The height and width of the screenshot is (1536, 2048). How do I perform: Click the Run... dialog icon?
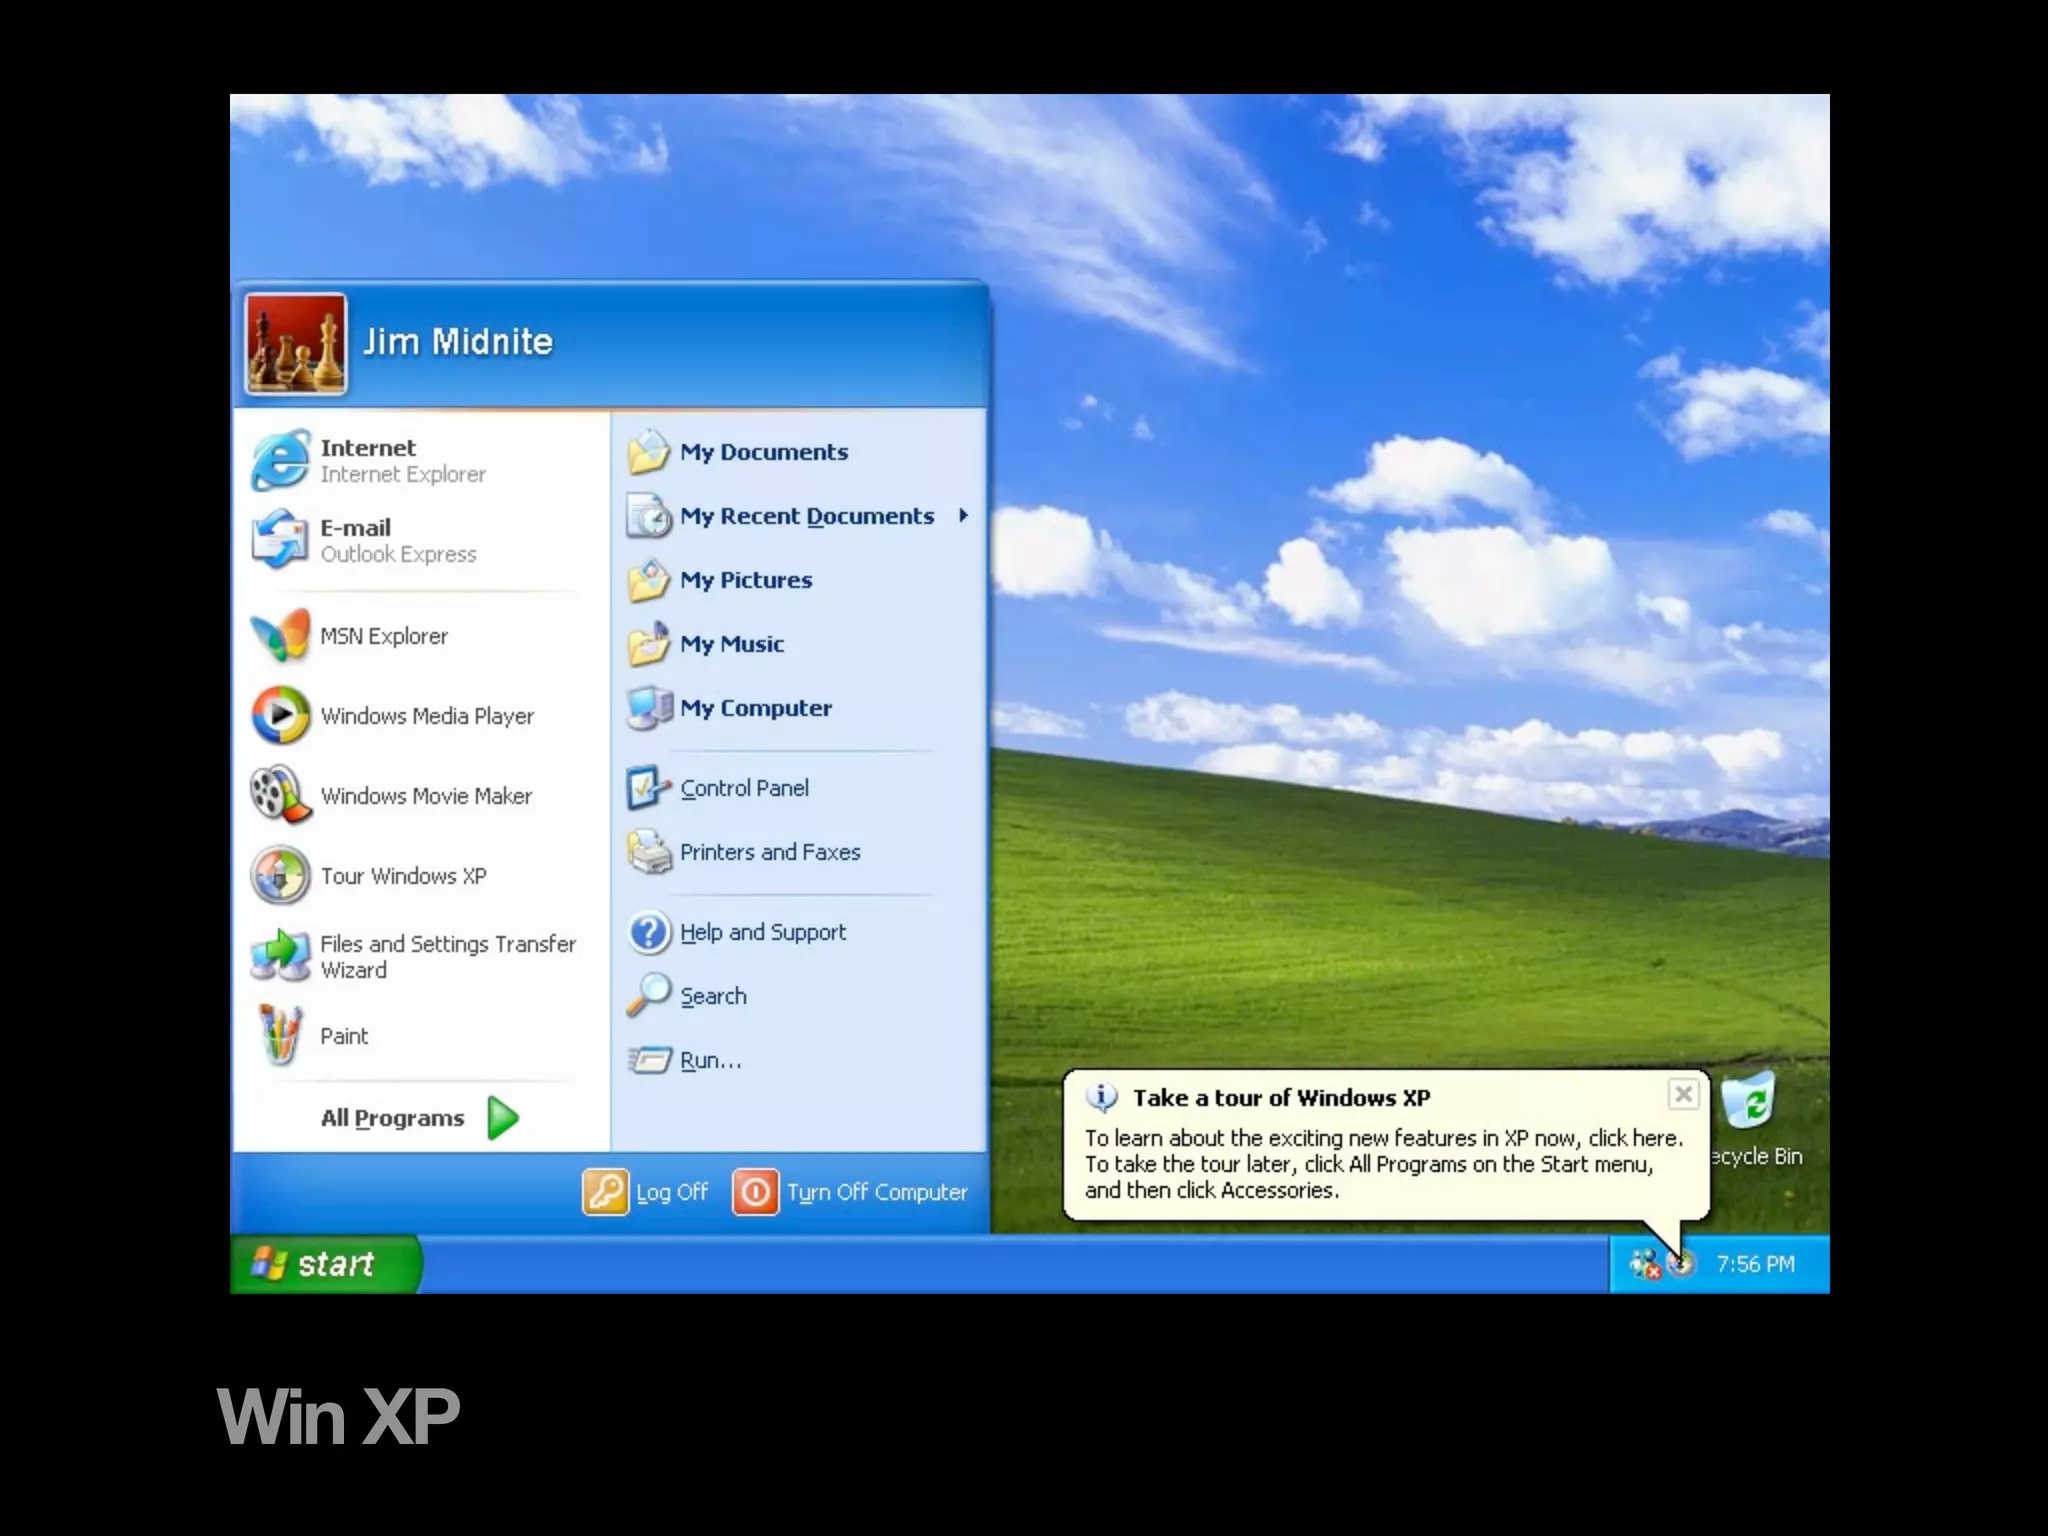[649, 1060]
